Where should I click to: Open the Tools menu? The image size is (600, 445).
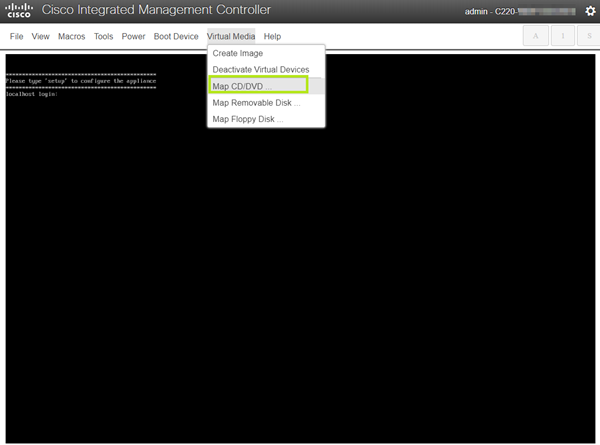pyautogui.click(x=104, y=36)
